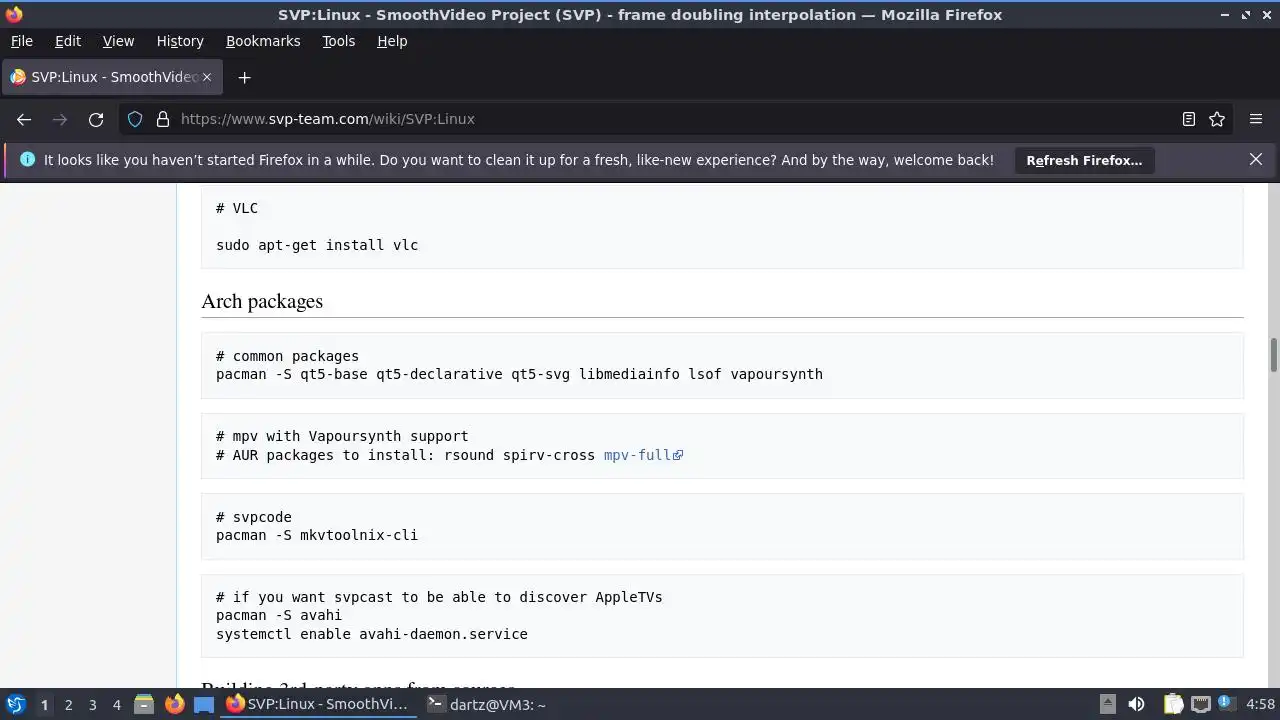Open the clipboard manager tray icon
This screenshot has height=720, width=1280.
[x=1173, y=704]
